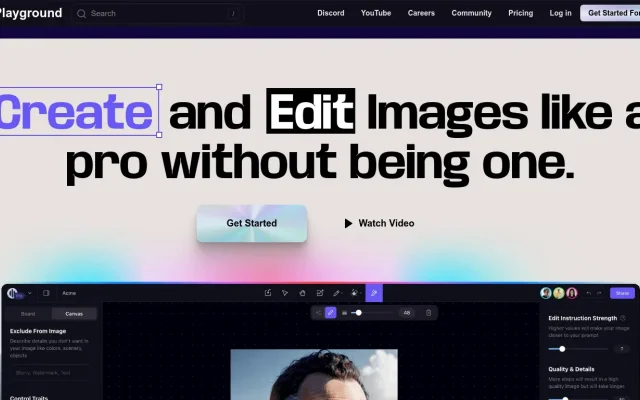Click Log in
Image resolution: width=640 pixels, height=400 pixels.
[x=560, y=13]
